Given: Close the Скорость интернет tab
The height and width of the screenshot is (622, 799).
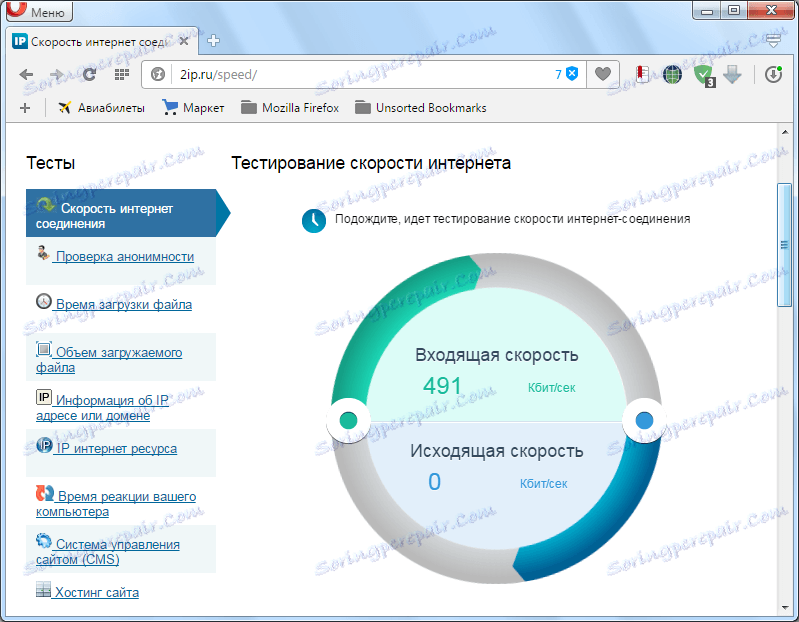Looking at the screenshot, I should [x=184, y=41].
